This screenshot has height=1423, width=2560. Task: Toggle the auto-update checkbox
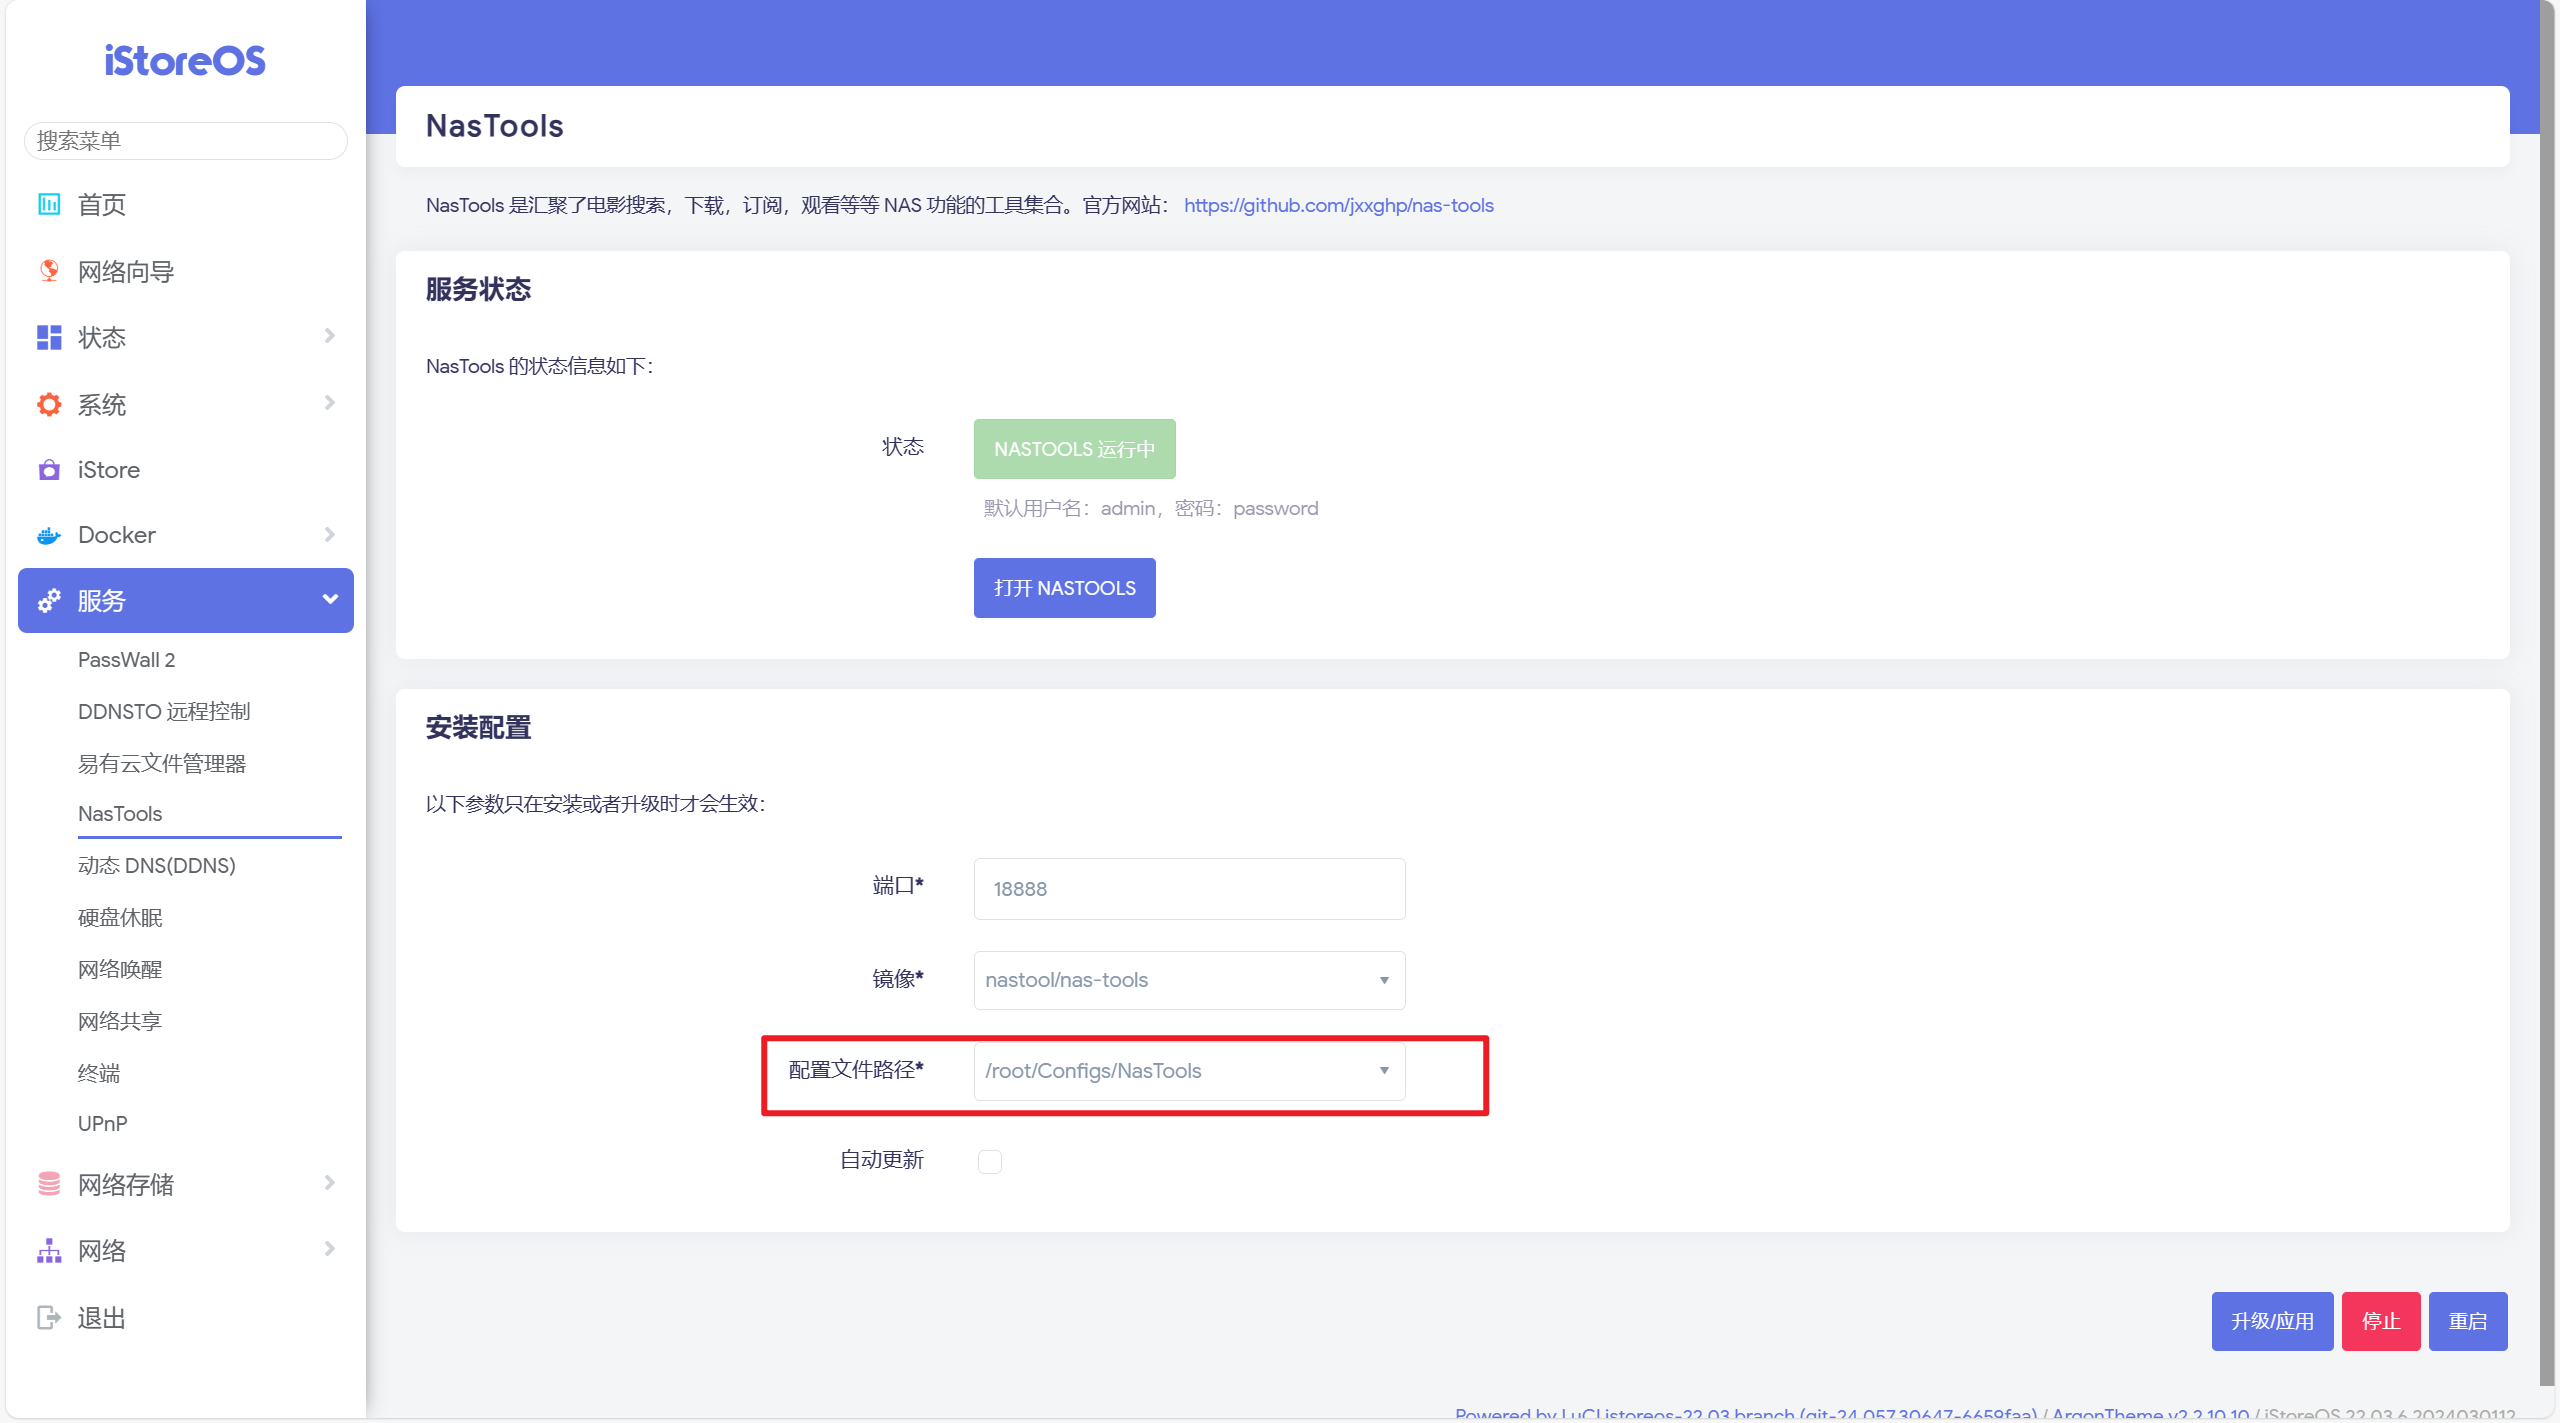(x=989, y=1161)
